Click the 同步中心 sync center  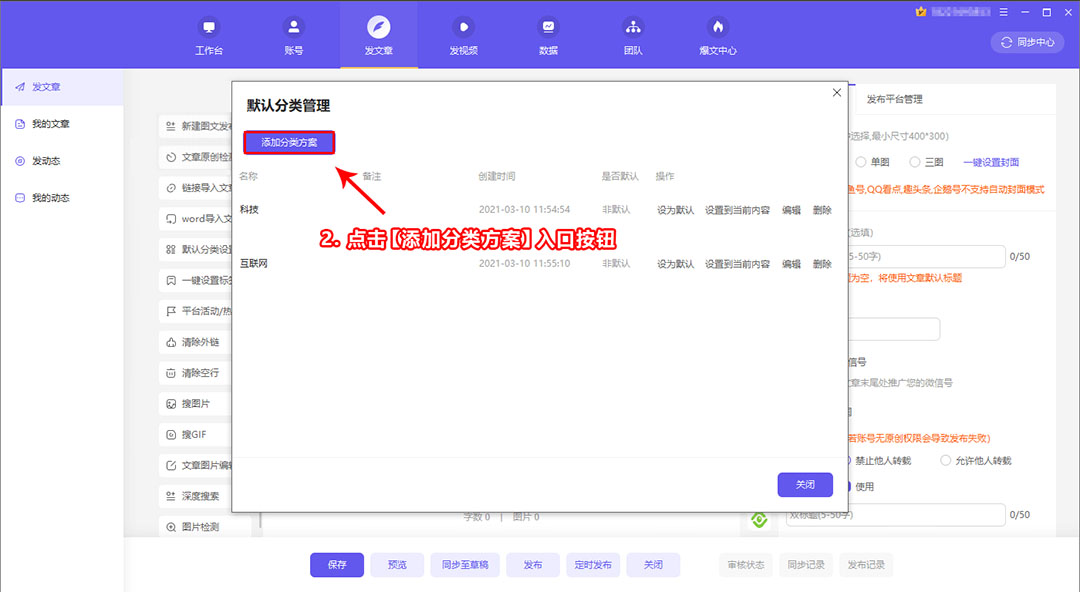(1027, 42)
